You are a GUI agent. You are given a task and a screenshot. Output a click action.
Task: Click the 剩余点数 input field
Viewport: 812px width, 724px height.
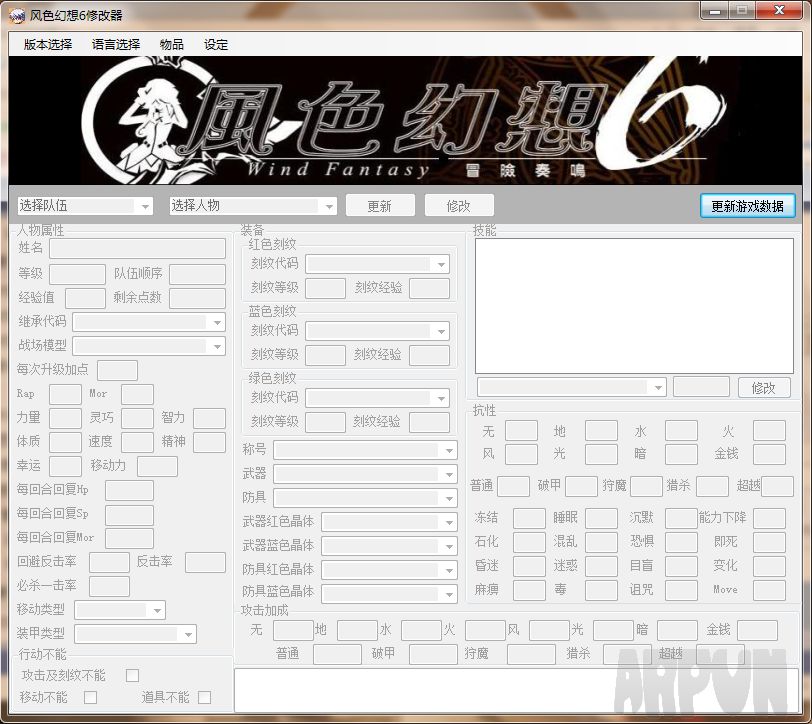pos(197,298)
